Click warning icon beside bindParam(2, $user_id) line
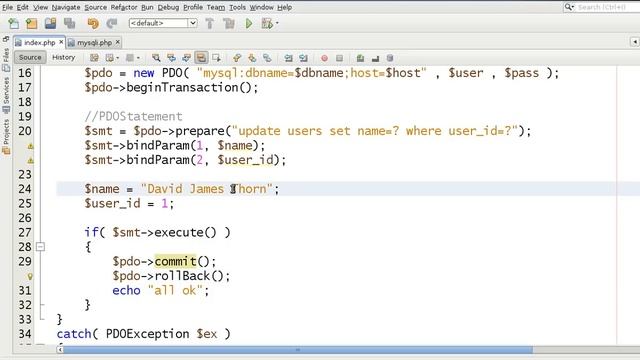Screen dimensions: 640x360 pos(30,160)
